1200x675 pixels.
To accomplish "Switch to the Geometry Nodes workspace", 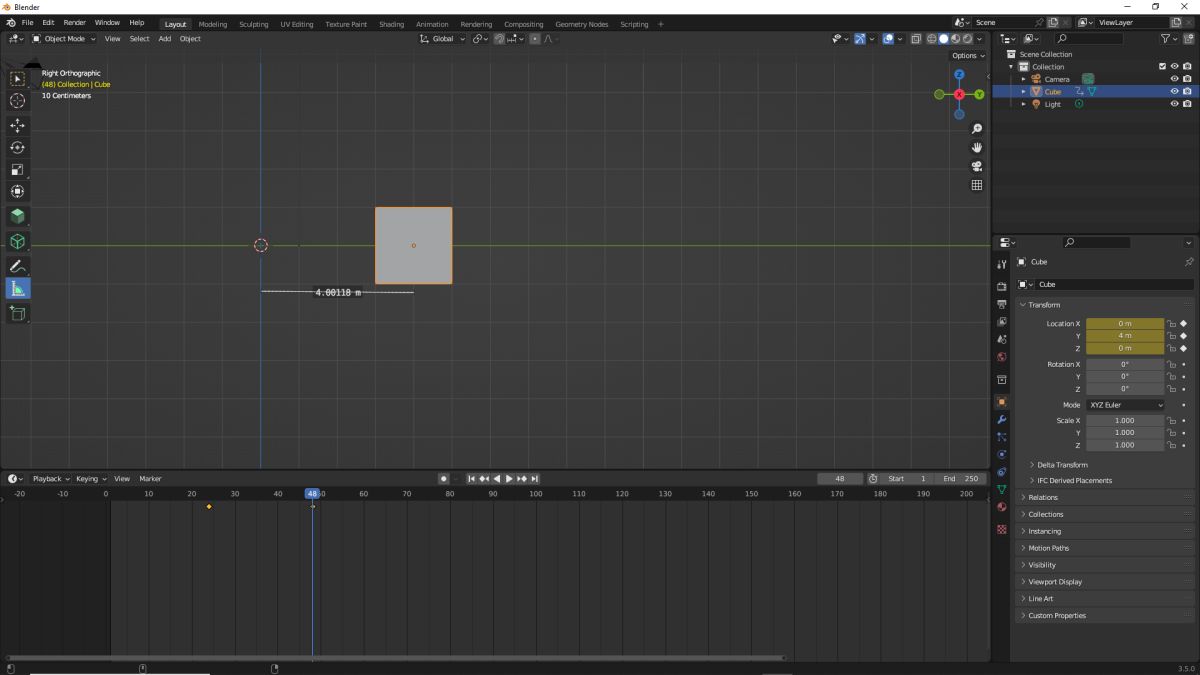I will 581,24.
